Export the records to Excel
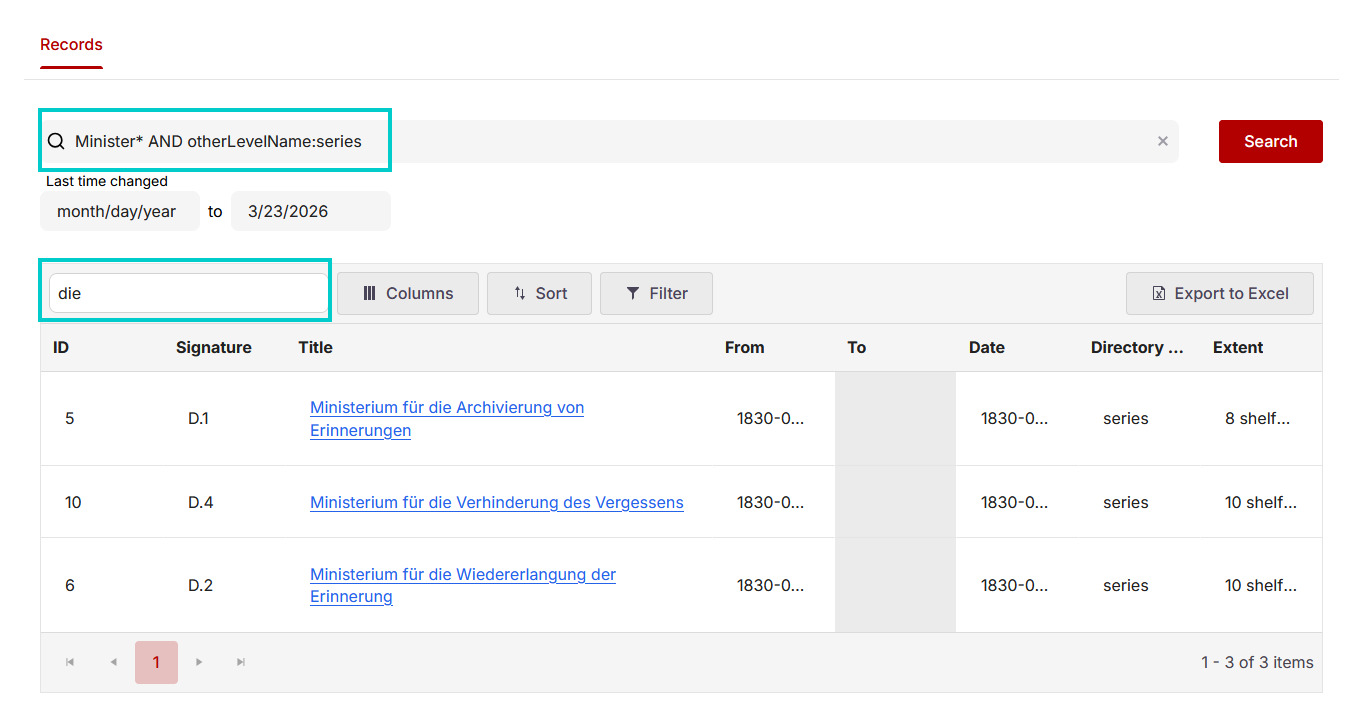This screenshot has height=728, width=1359. point(1219,293)
